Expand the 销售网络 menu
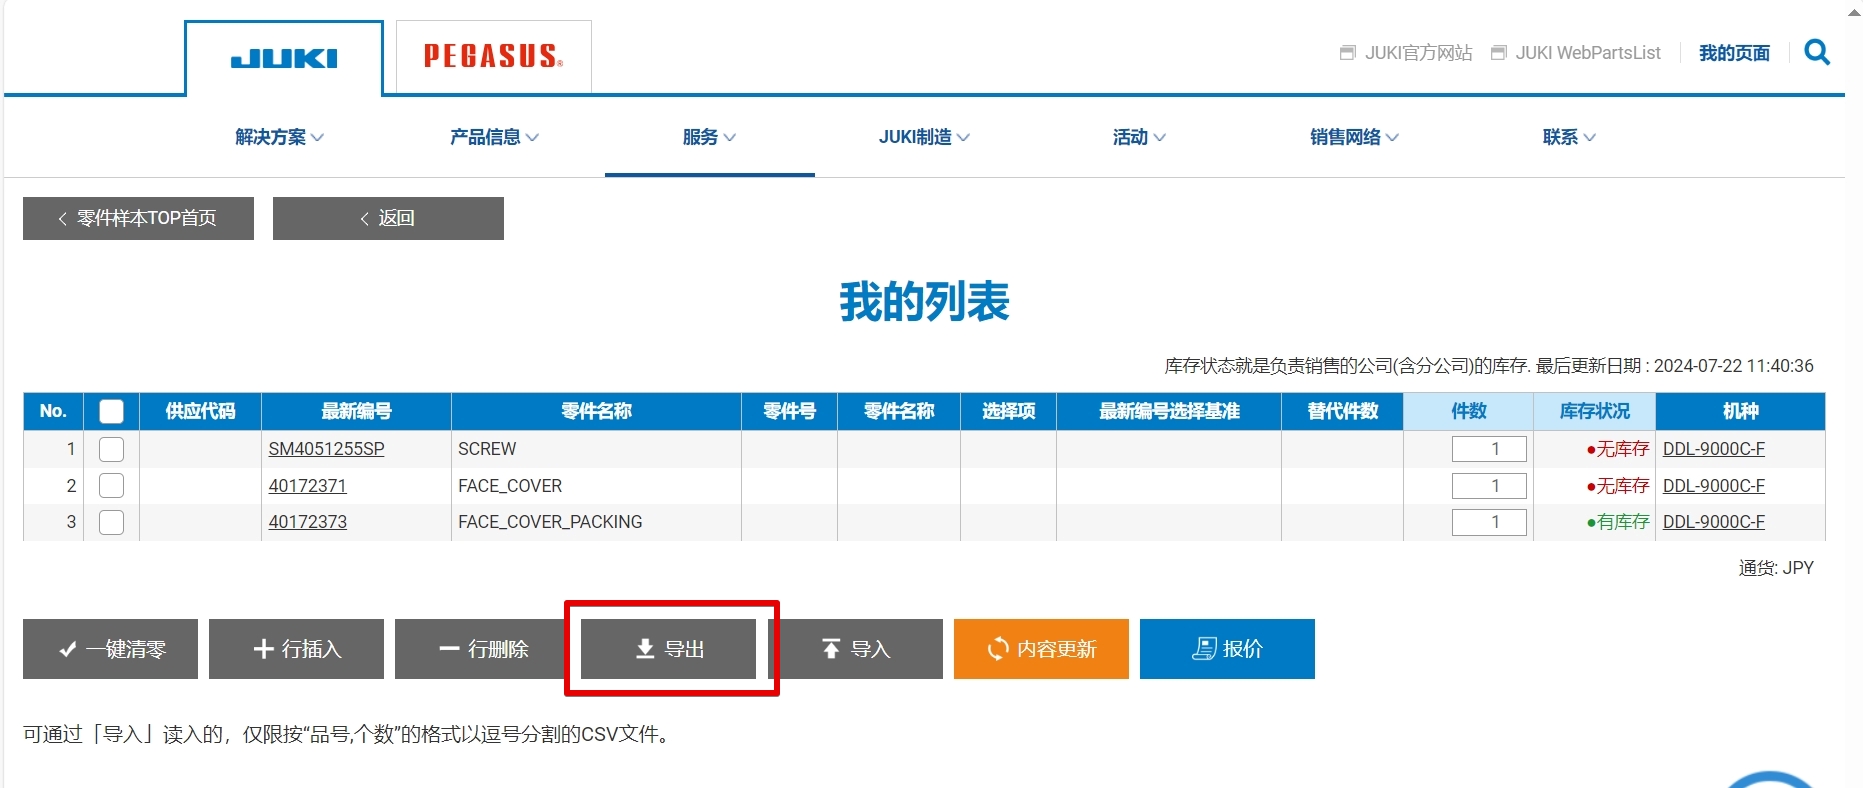Image resolution: width=1863 pixels, height=788 pixels. [x=1354, y=137]
